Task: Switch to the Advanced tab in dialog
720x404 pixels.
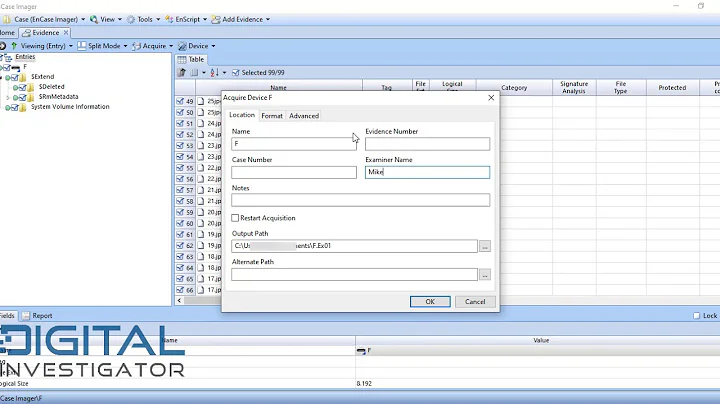Action: [304, 116]
